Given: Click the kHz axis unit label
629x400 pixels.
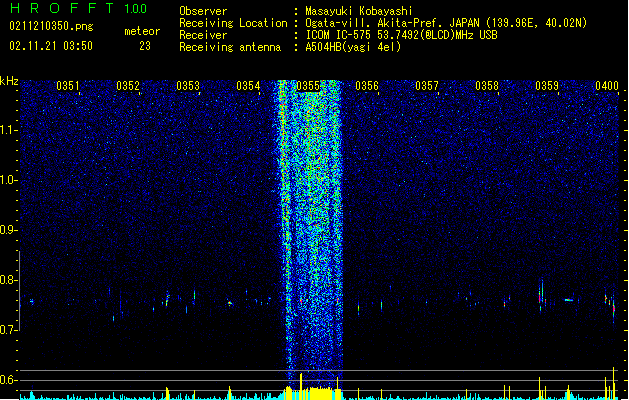Looking at the screenshot, I should tap(9, 81).
